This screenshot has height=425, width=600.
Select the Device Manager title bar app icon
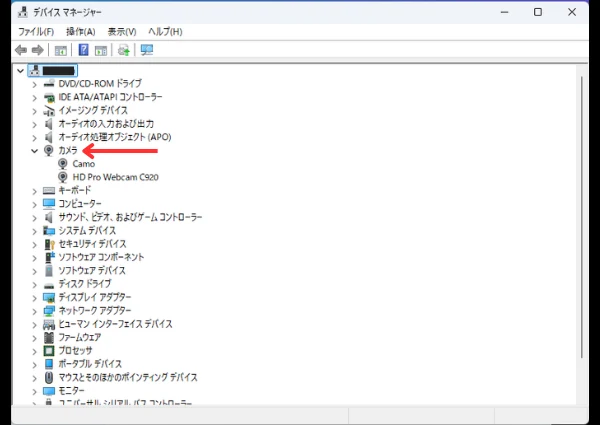(23, 12)
